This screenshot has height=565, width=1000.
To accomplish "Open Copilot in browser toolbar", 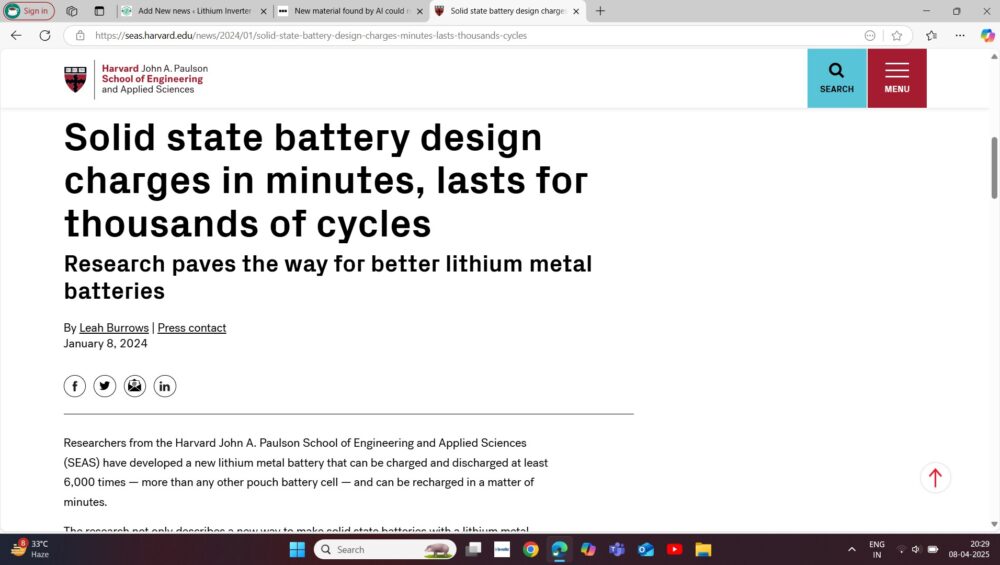I will 987,36.
